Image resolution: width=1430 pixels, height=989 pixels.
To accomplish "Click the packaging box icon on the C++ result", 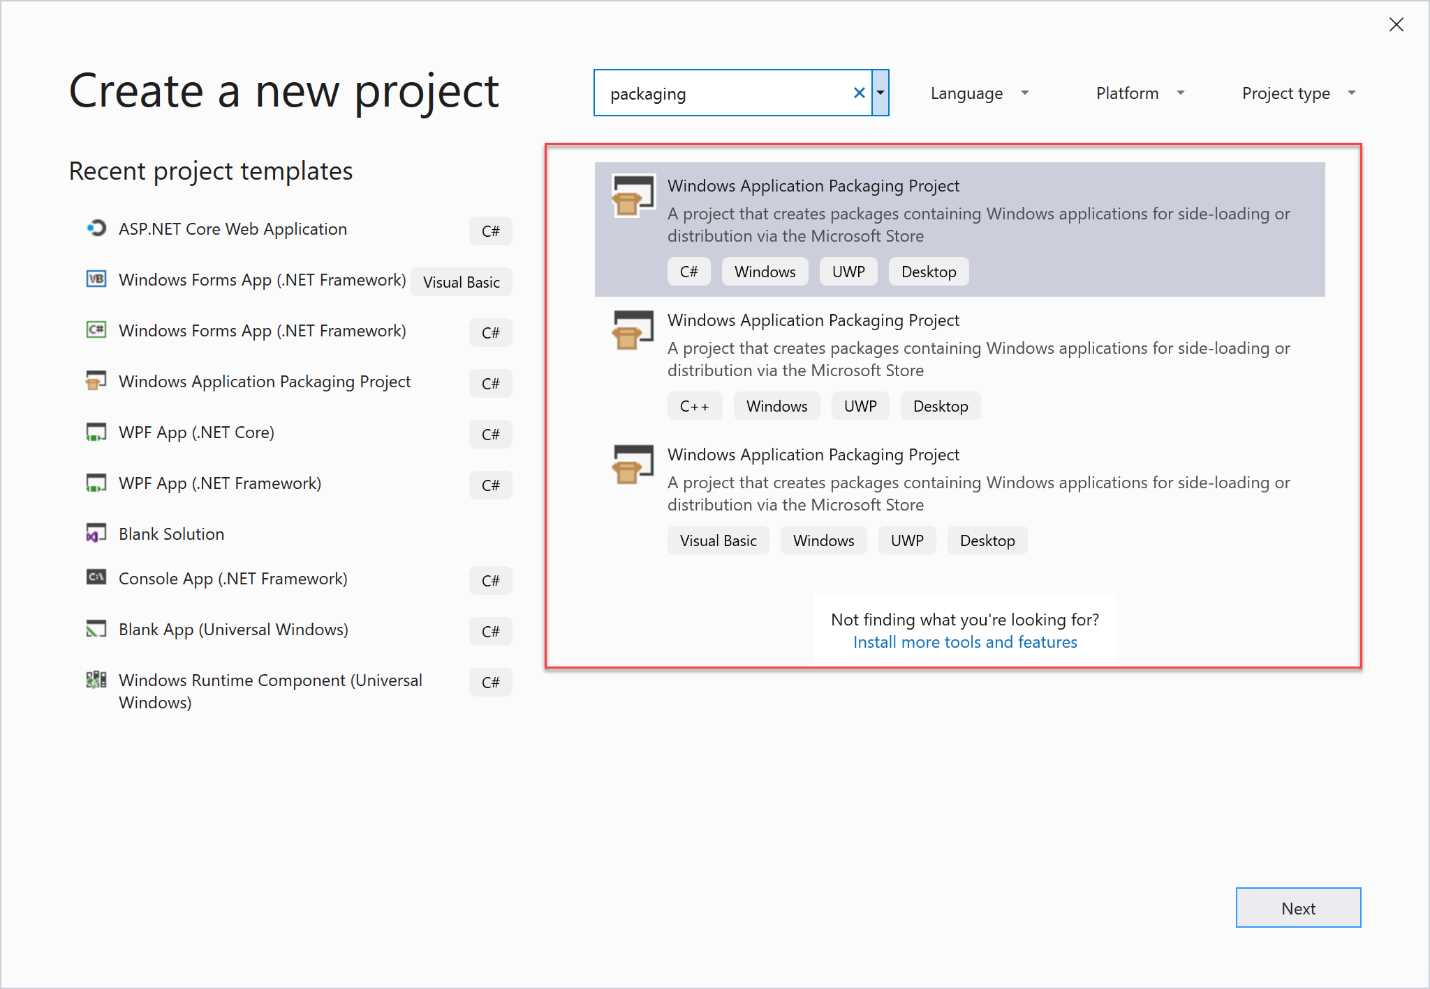I will click(x=630, y=331).
